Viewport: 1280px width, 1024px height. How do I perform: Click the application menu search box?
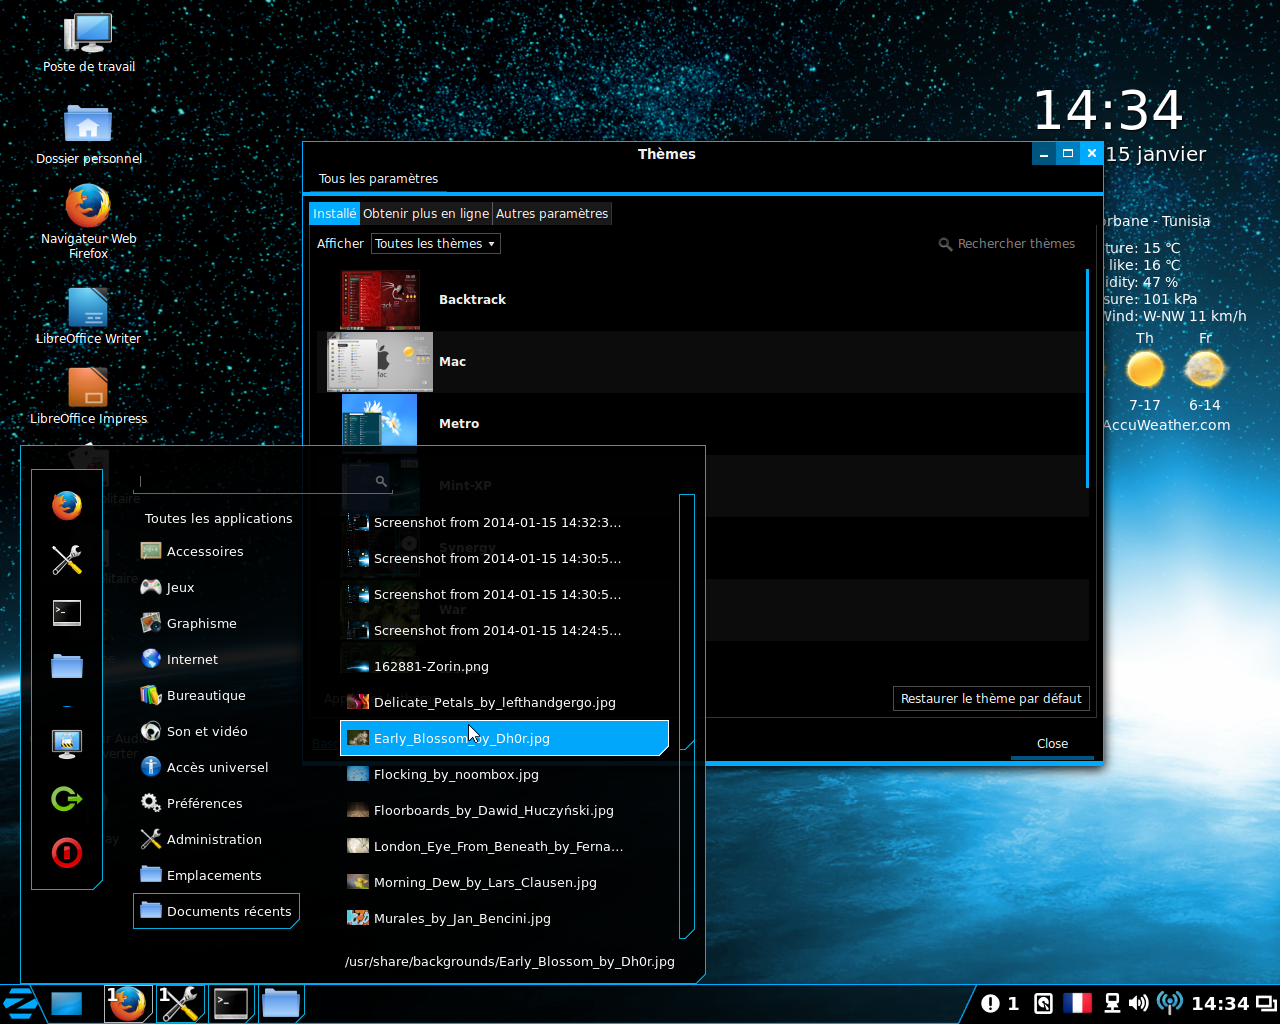click(x=264, y=482)
